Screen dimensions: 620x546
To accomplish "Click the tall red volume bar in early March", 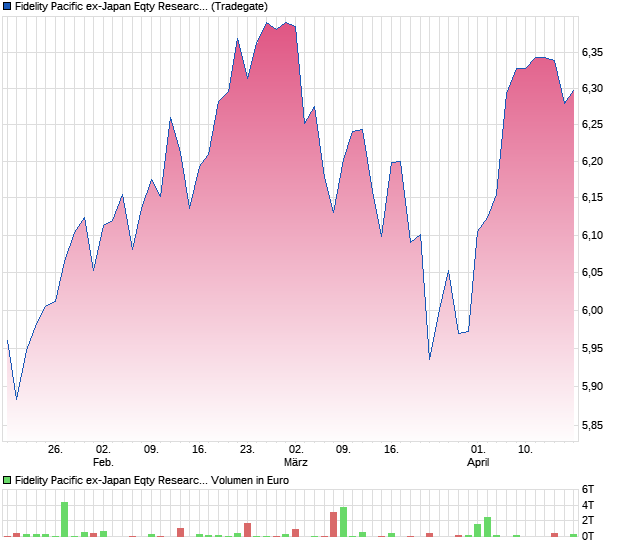I will (x=334, y=524).
